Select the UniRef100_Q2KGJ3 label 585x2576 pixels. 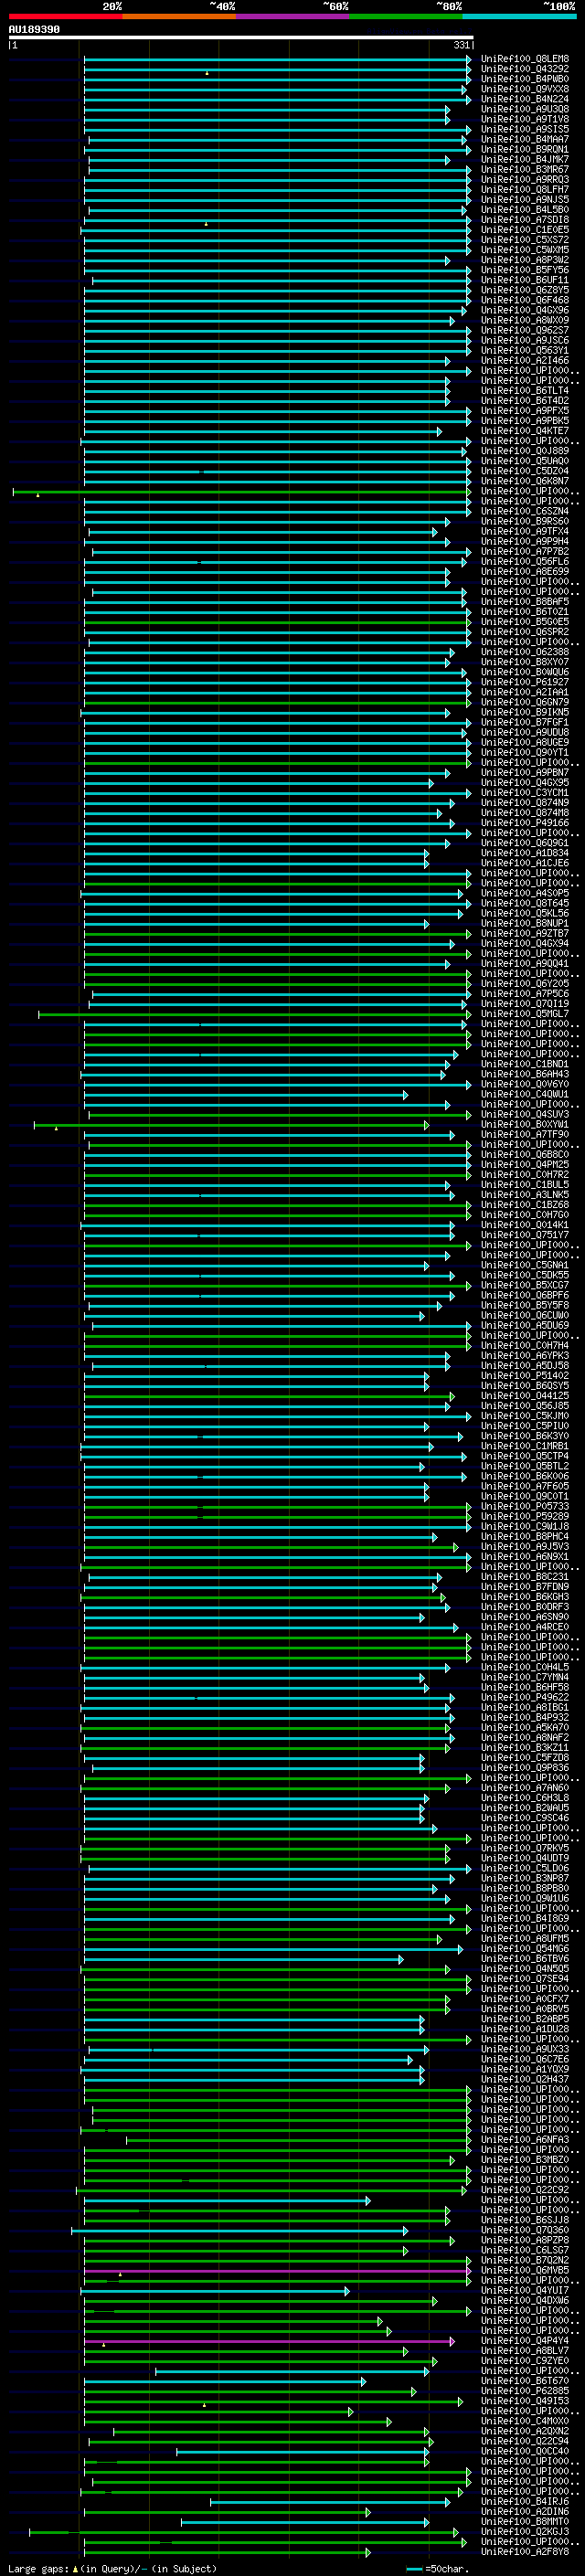[x=525, y=2531]
